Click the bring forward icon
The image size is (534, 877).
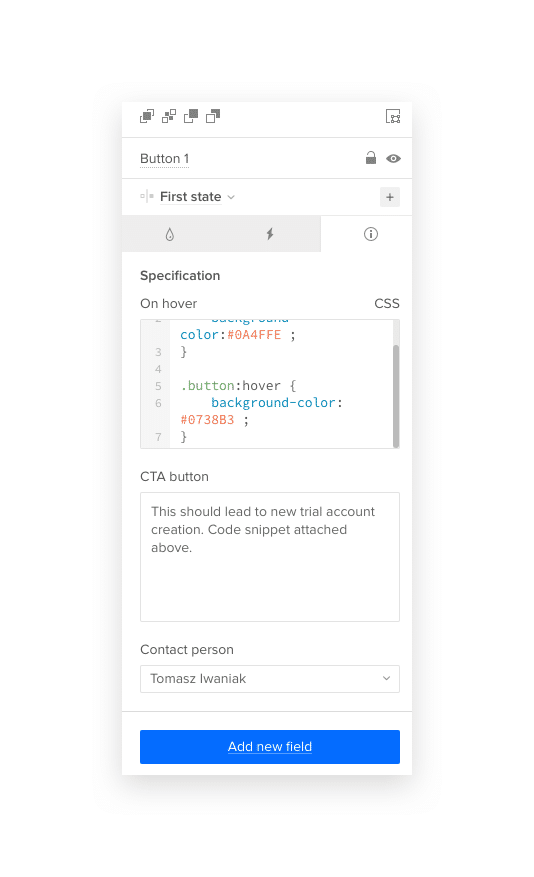pos(169,116)
